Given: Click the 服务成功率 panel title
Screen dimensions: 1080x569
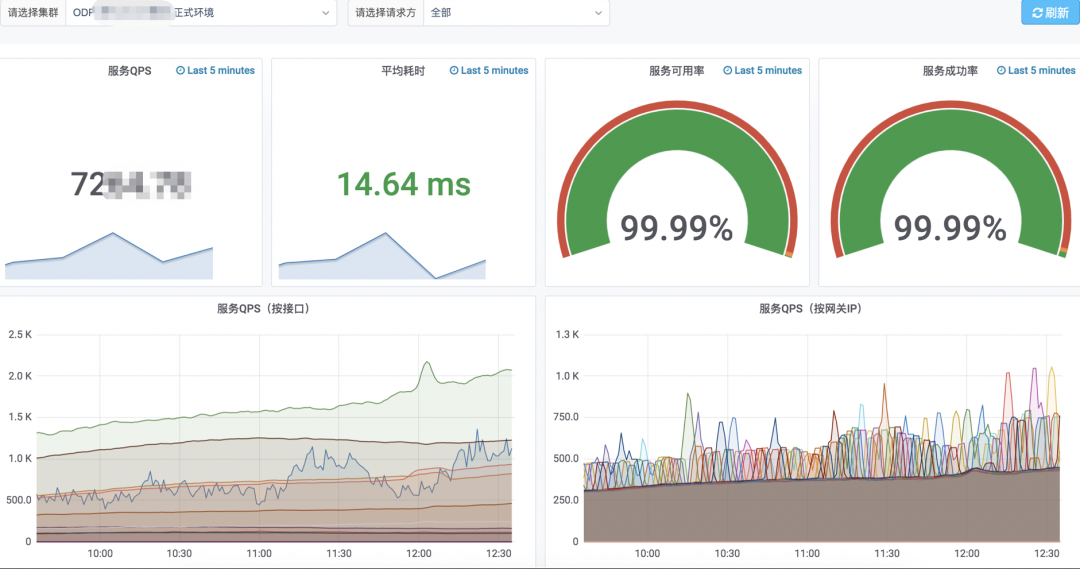Looking at the screenshot, I should coord(950,70).
